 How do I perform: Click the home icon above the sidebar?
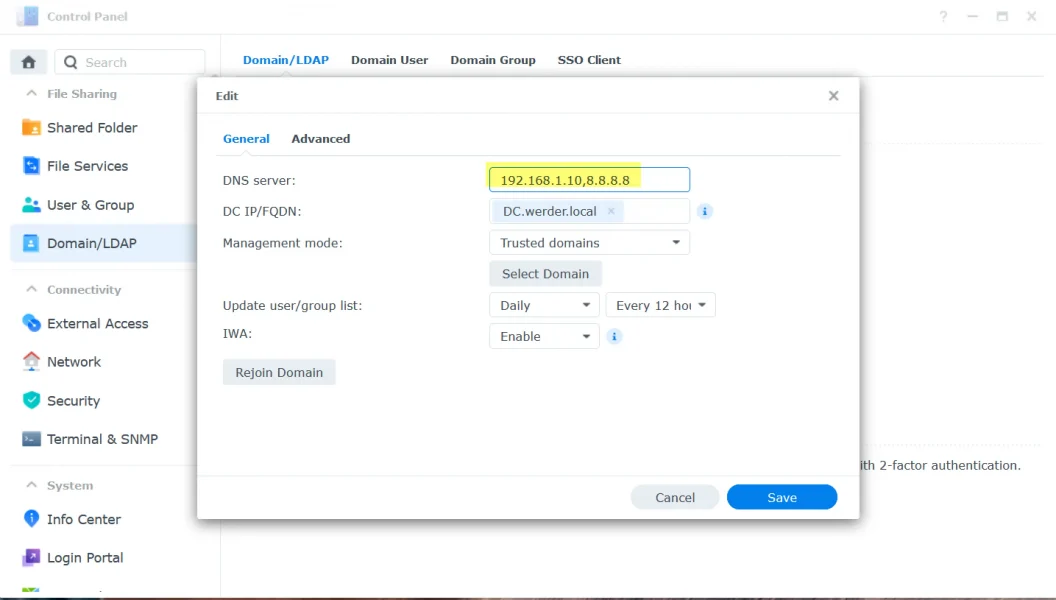click(x=28, y=61)
